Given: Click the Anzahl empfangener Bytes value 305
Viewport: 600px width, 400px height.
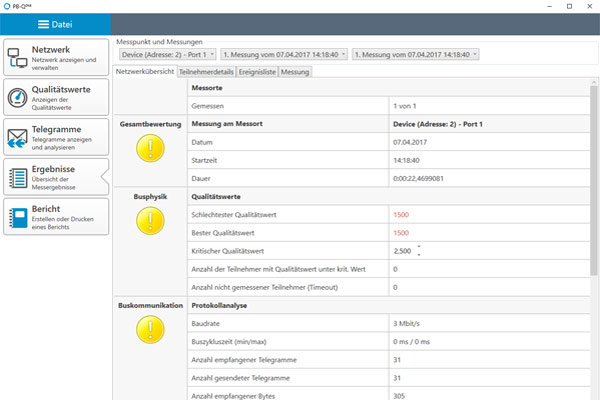Looking at the screenshot, I should [x=399, y=396].
